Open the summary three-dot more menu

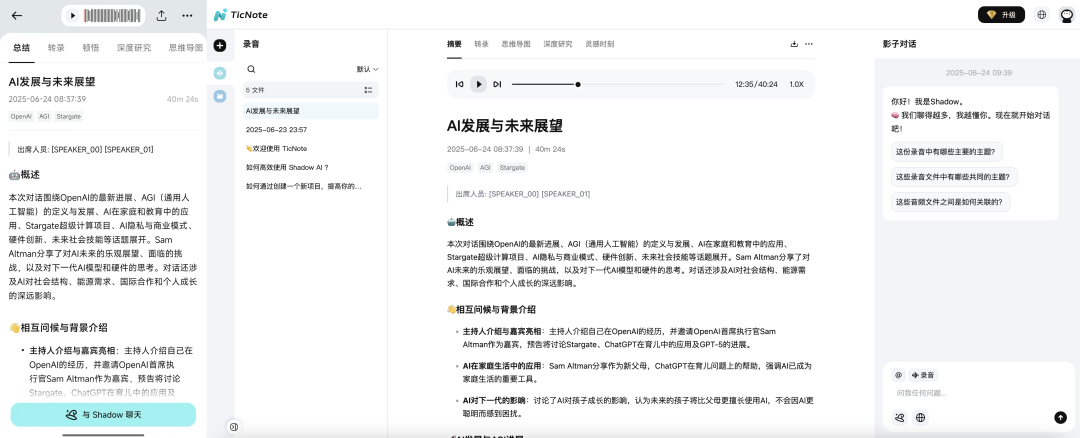pyautogui.click(x=809, y=43)
